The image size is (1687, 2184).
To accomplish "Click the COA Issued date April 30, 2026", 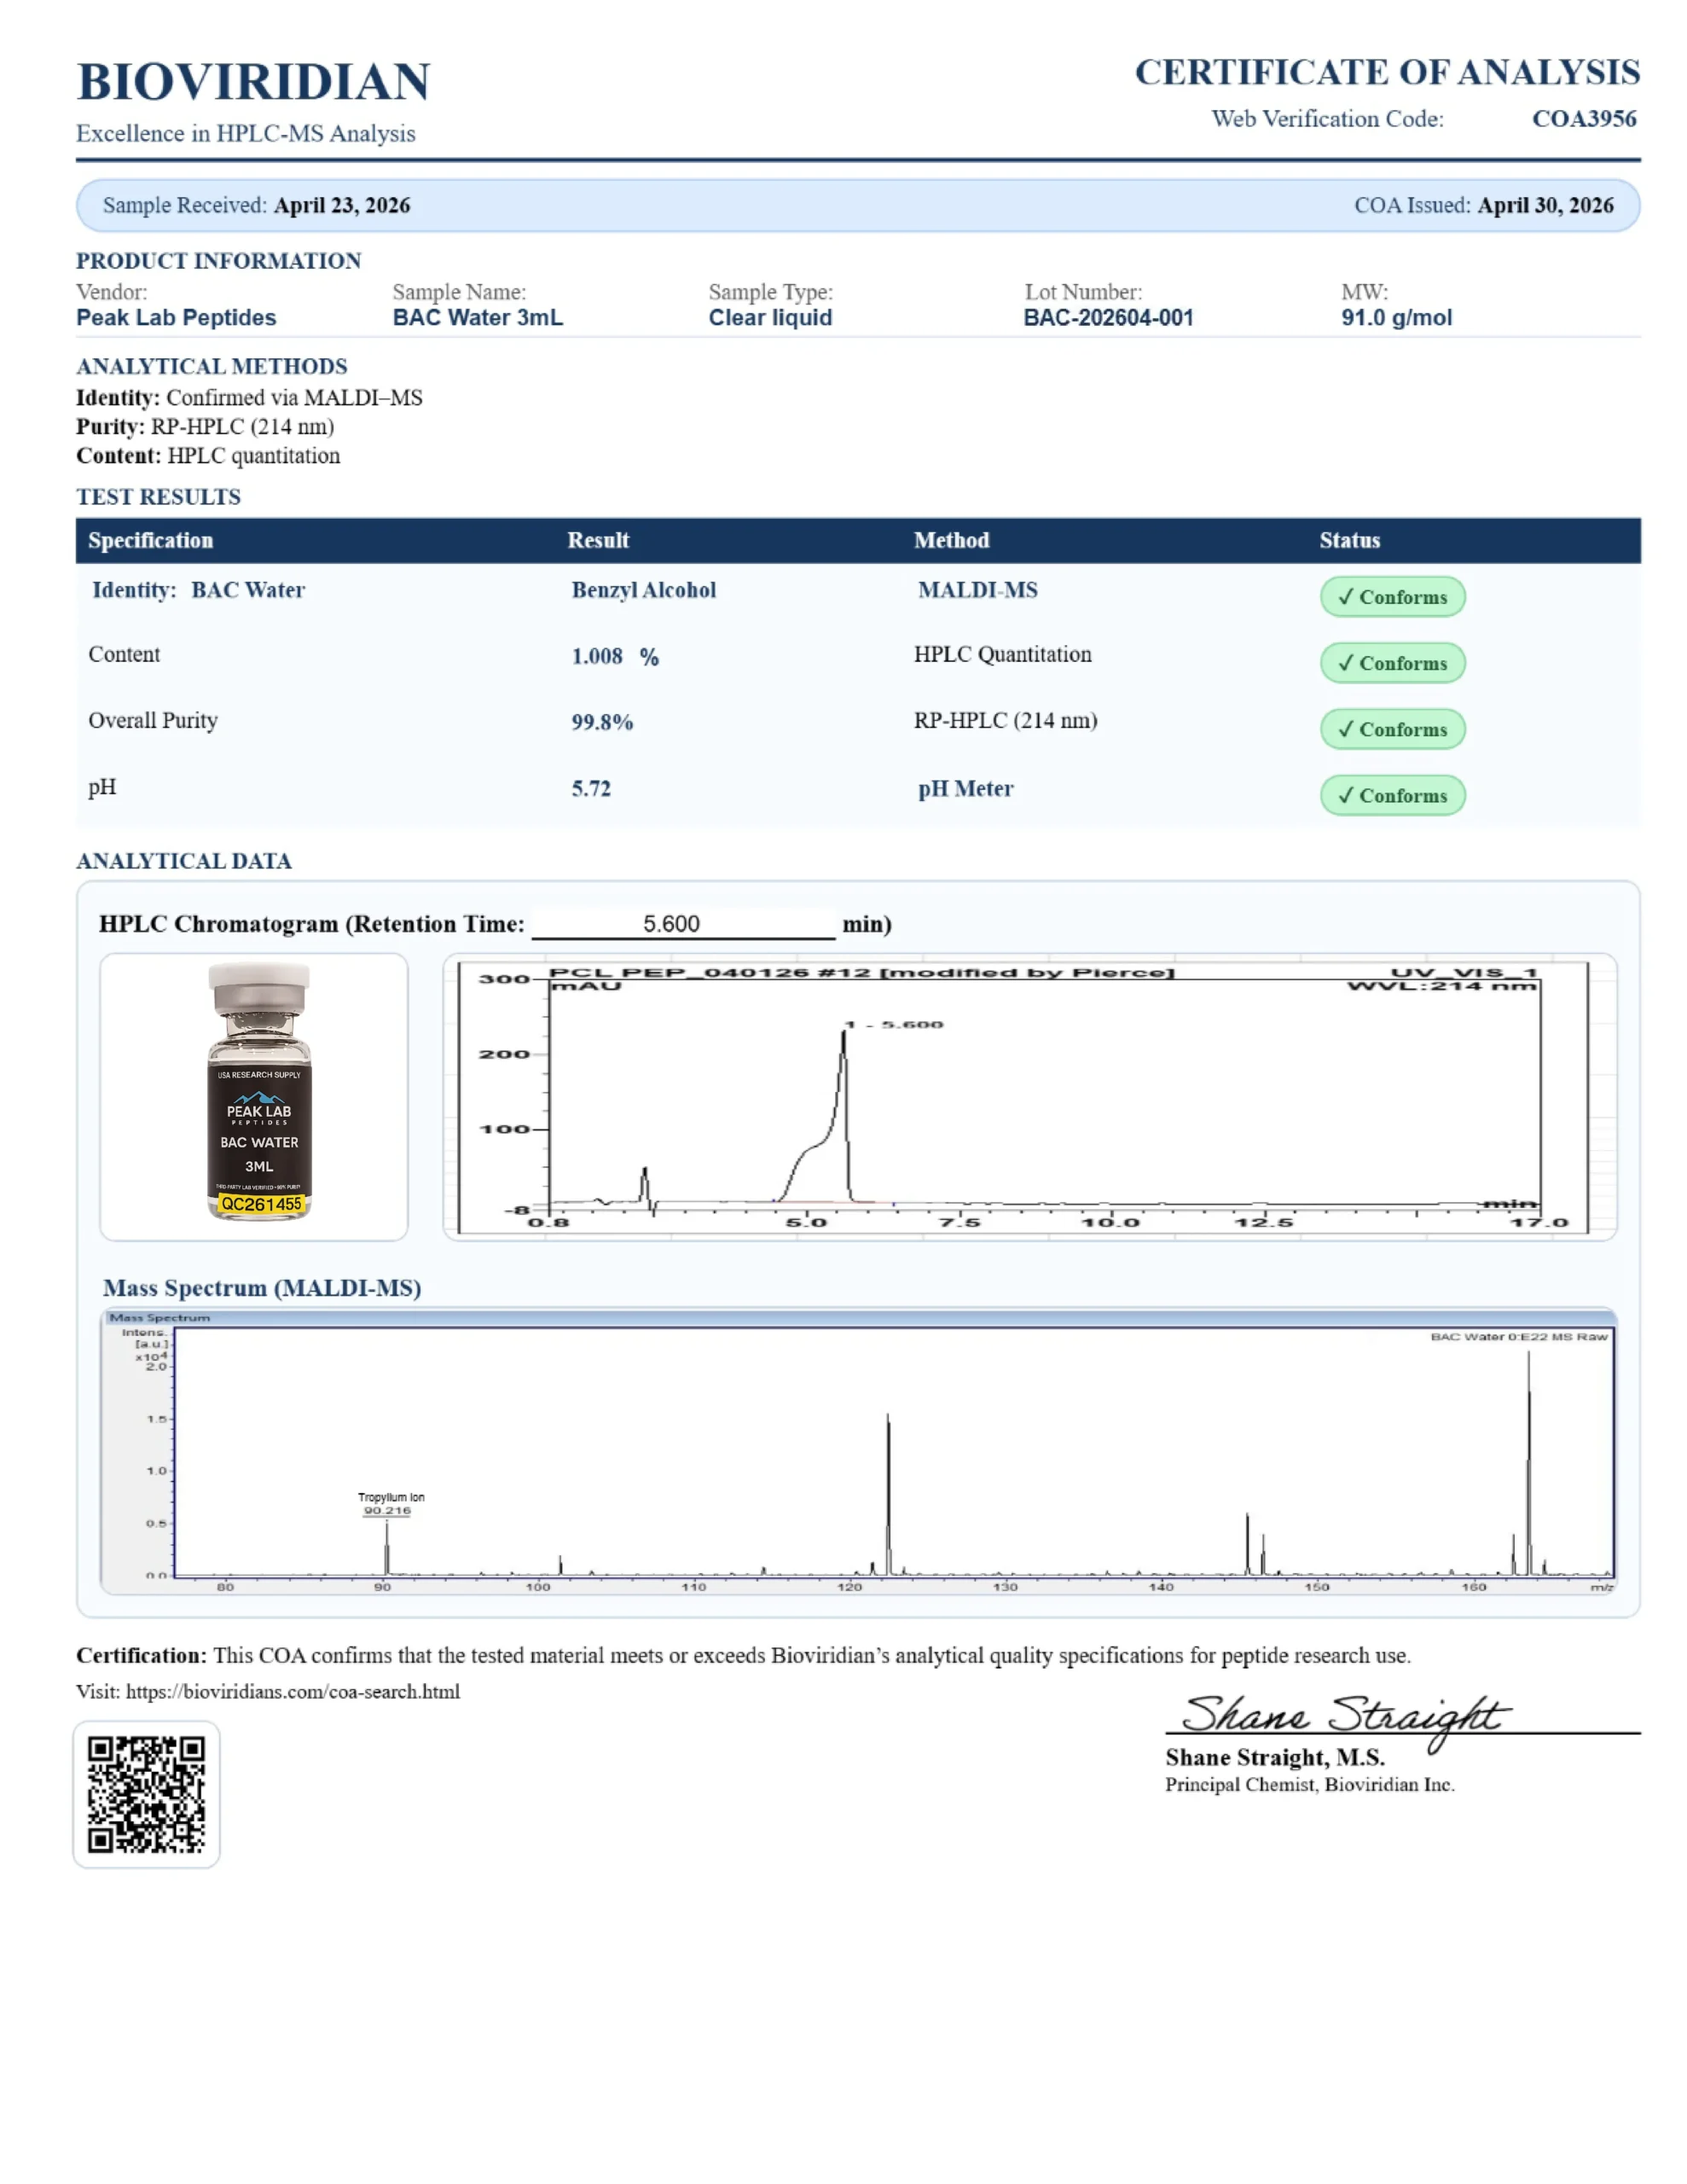I will pos(1545,205).
